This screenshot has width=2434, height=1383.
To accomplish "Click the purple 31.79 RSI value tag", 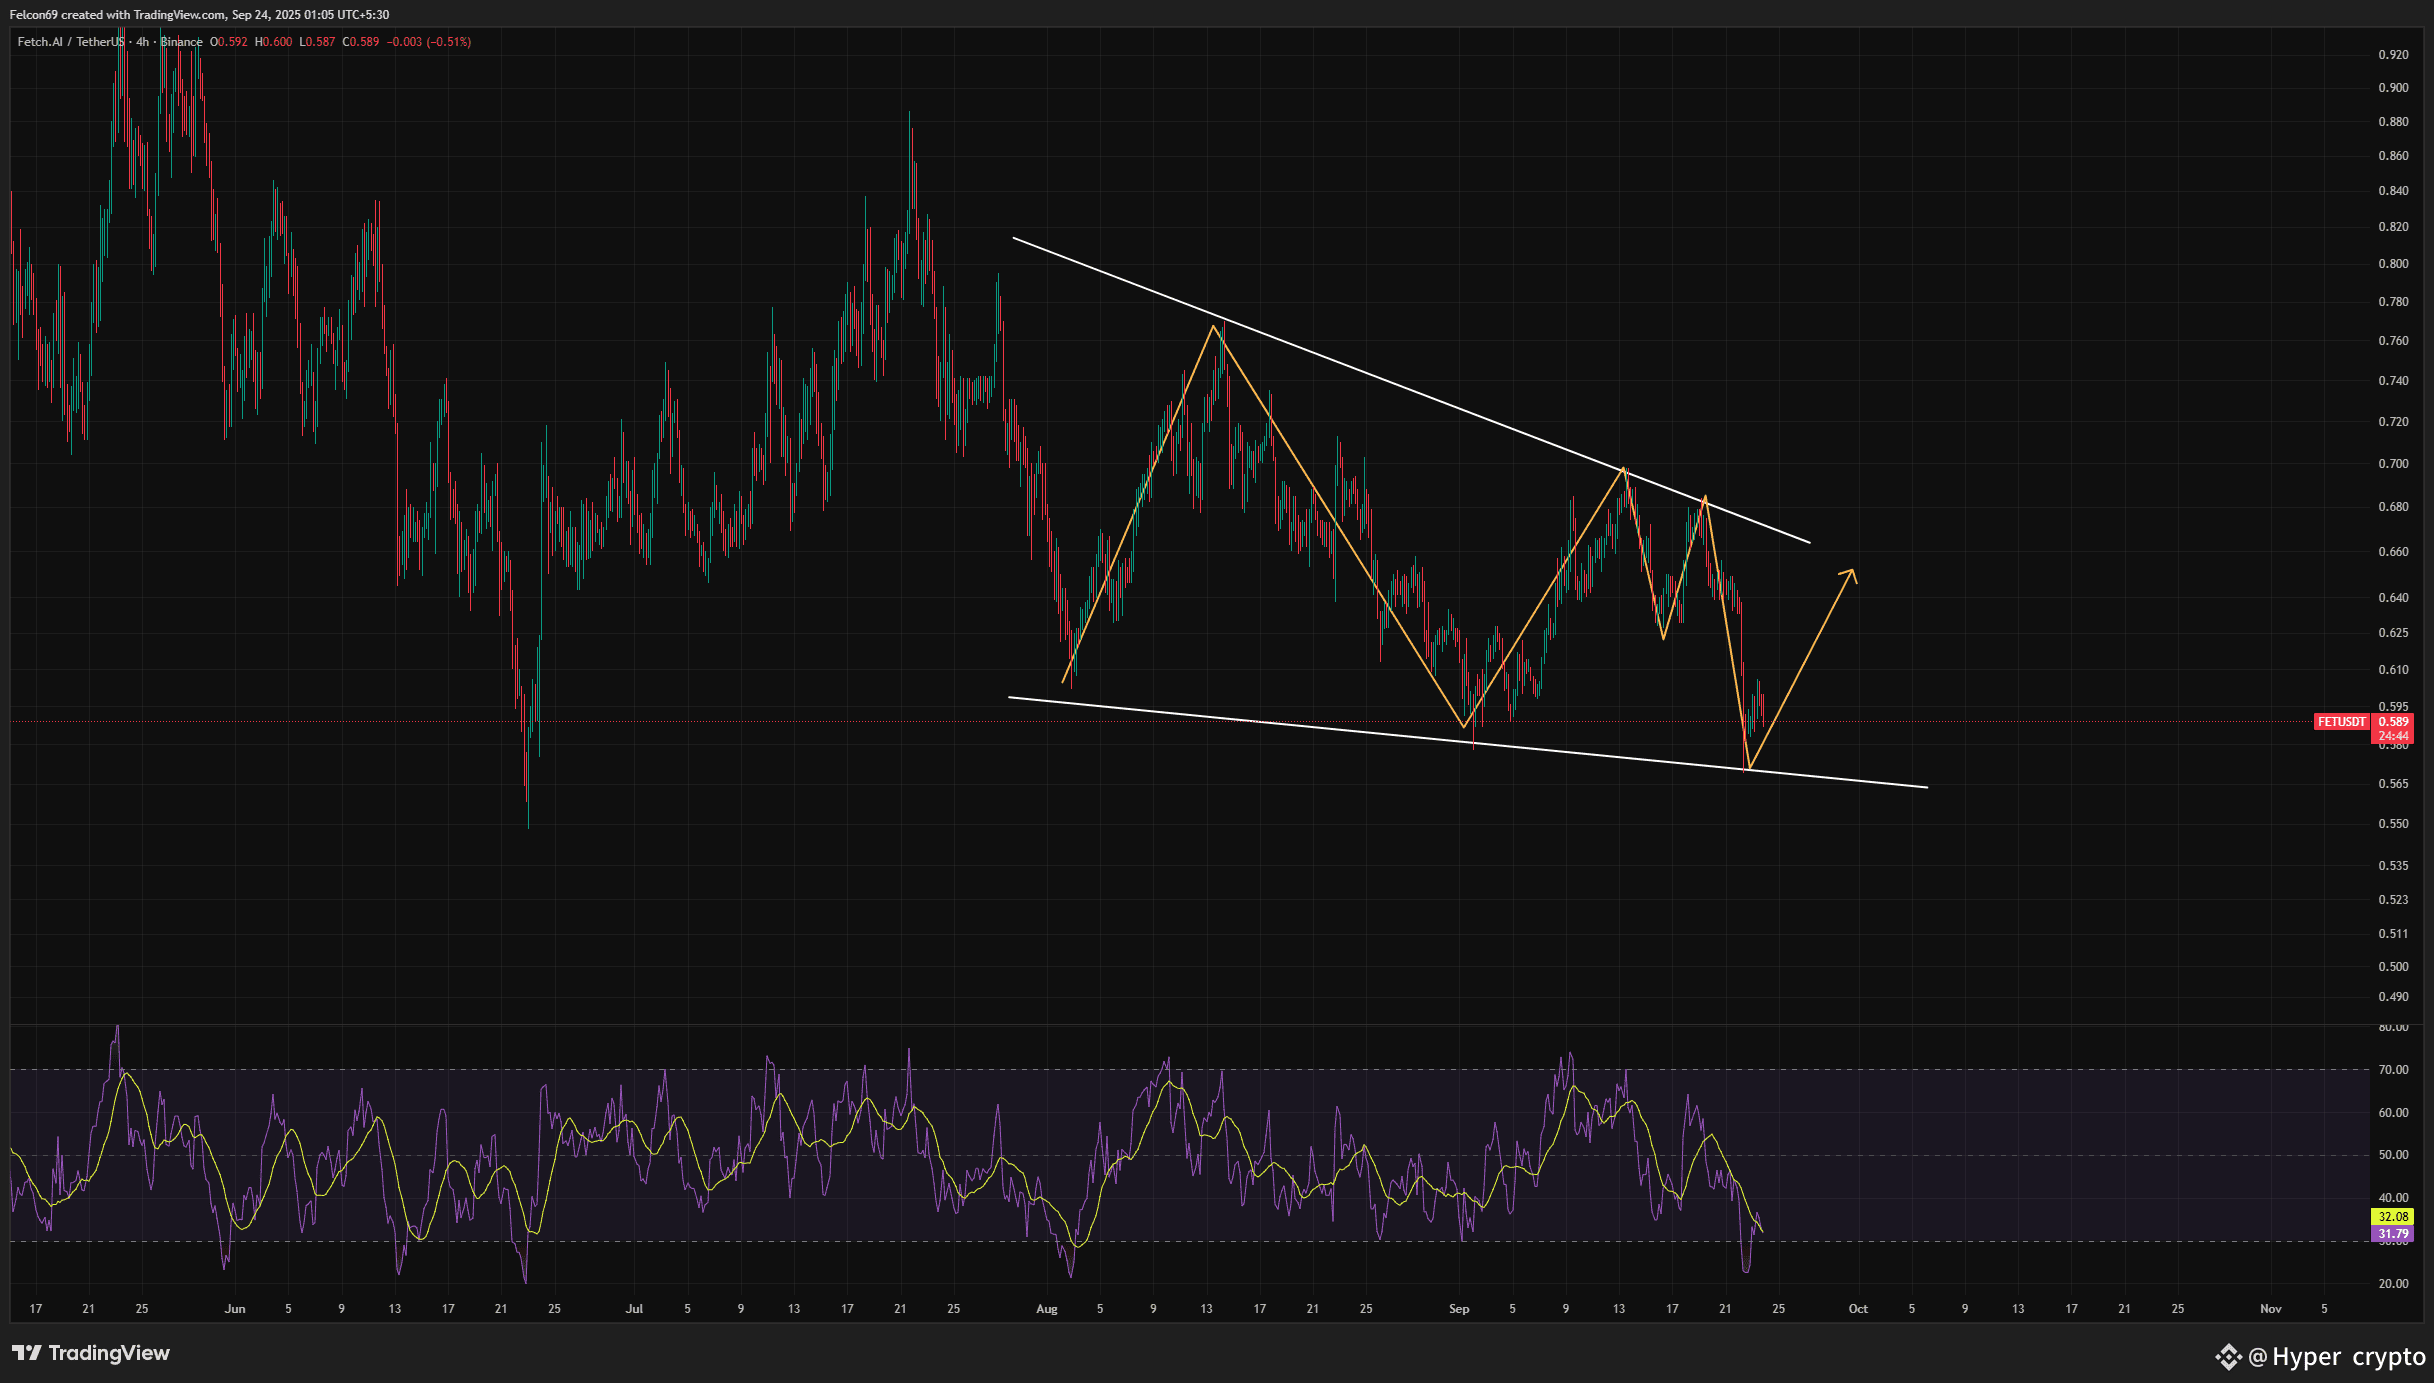I will point(2392,1235).
